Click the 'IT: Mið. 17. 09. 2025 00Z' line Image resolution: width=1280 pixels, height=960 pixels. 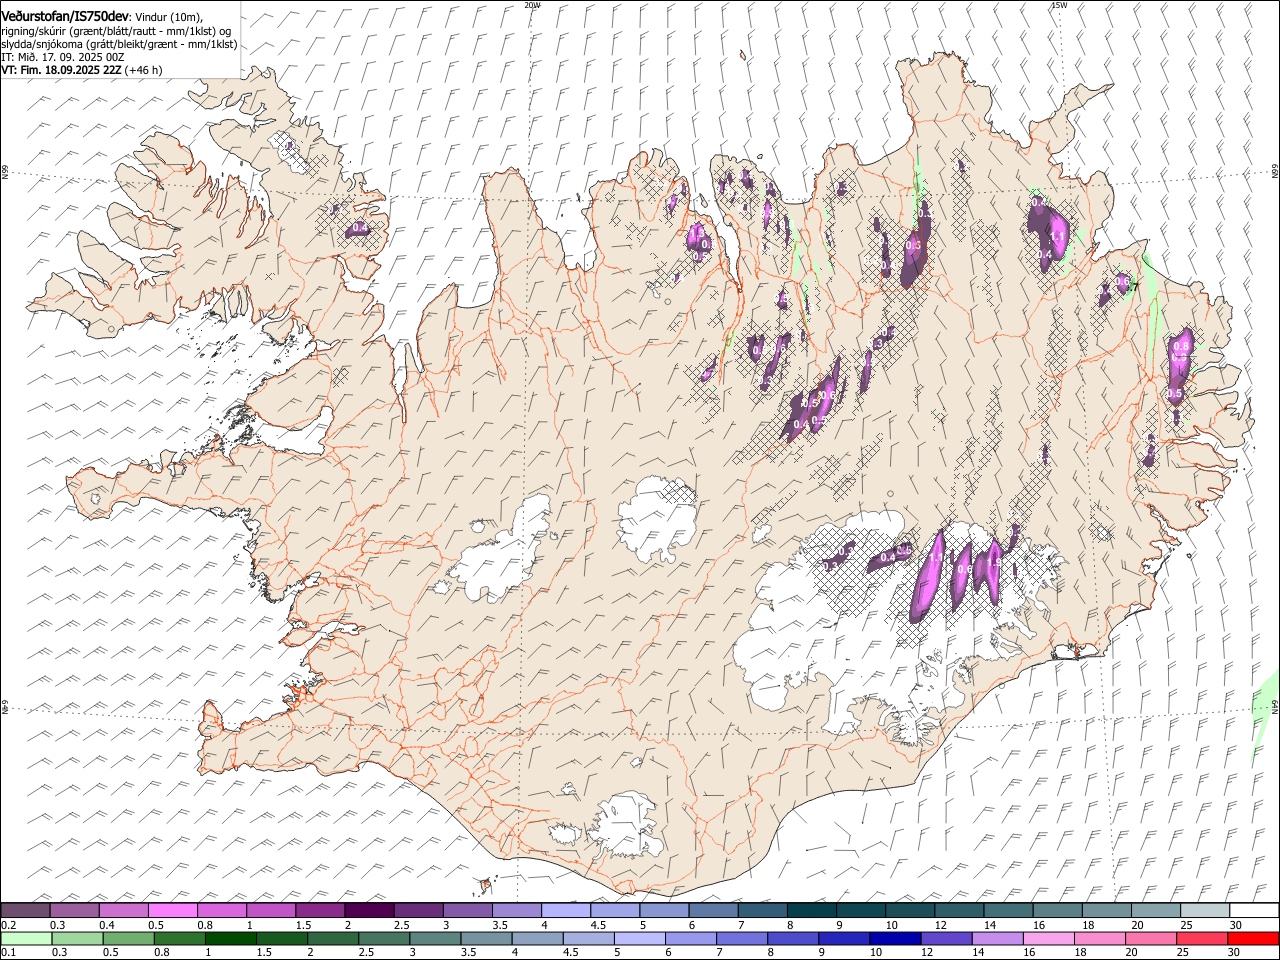pos(62,57)
